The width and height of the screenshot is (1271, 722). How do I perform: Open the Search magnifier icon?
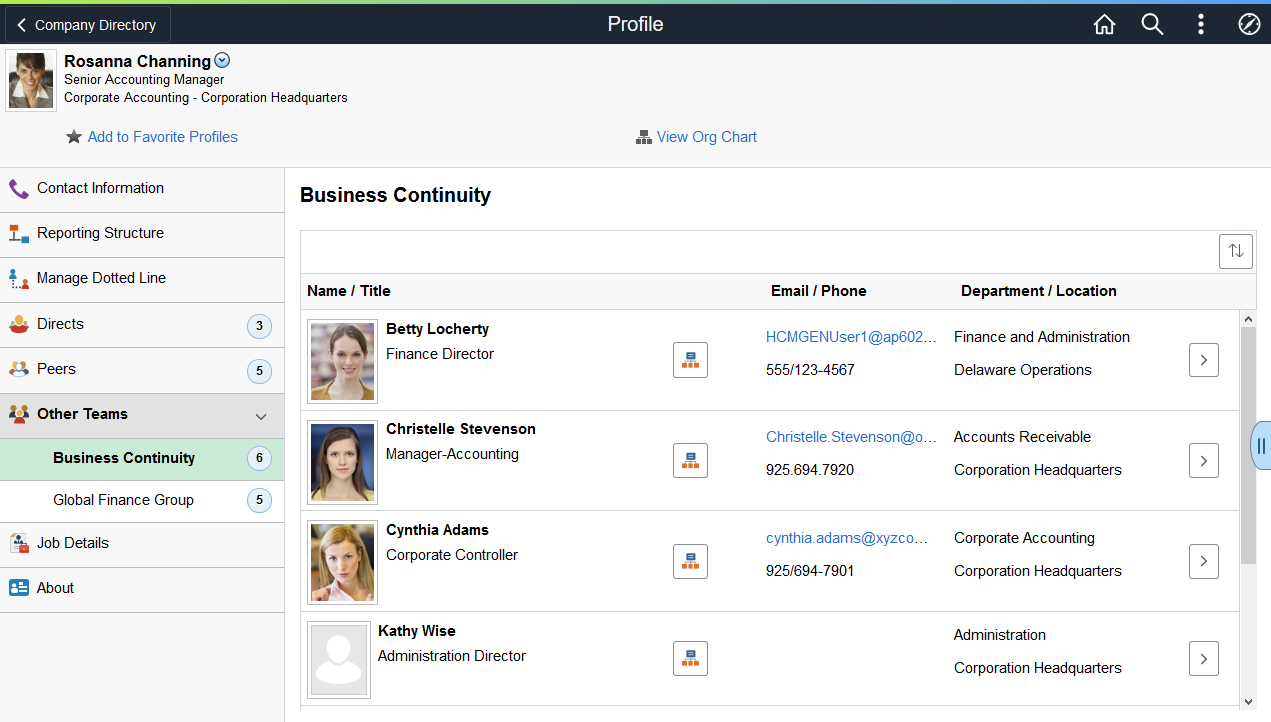(1153, 25)
